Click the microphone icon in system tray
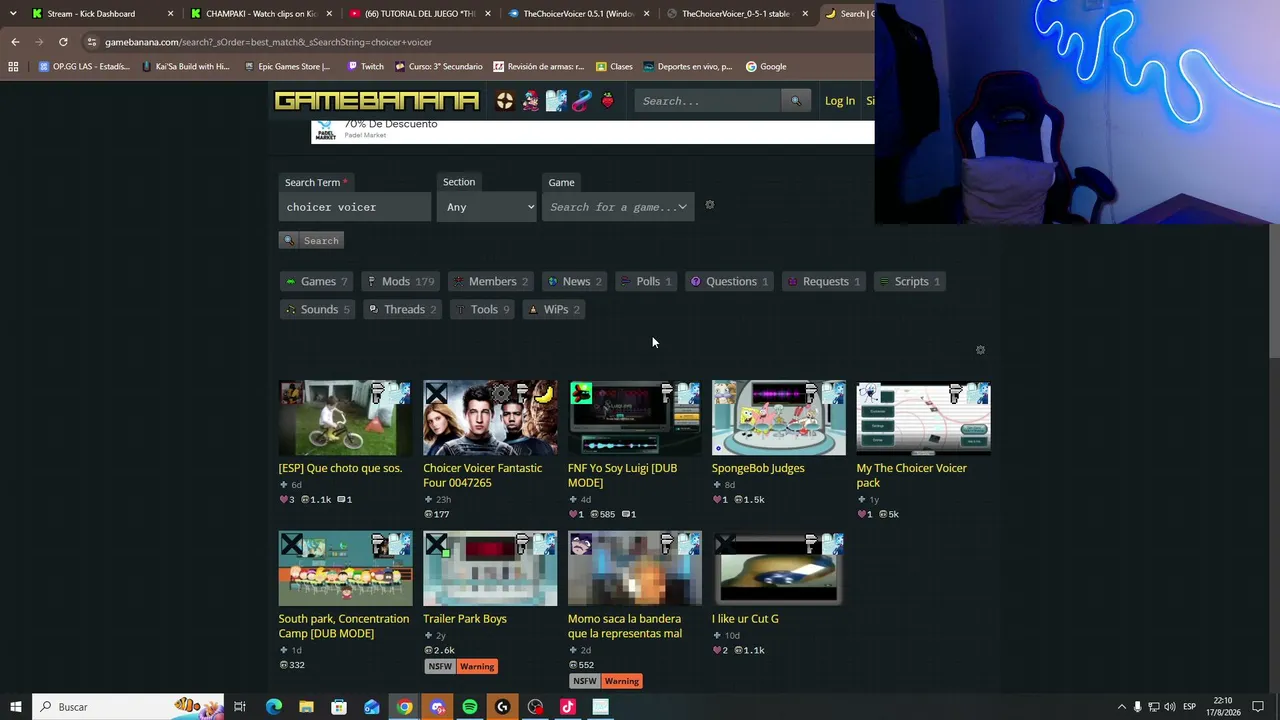 tap(1137, 707)
